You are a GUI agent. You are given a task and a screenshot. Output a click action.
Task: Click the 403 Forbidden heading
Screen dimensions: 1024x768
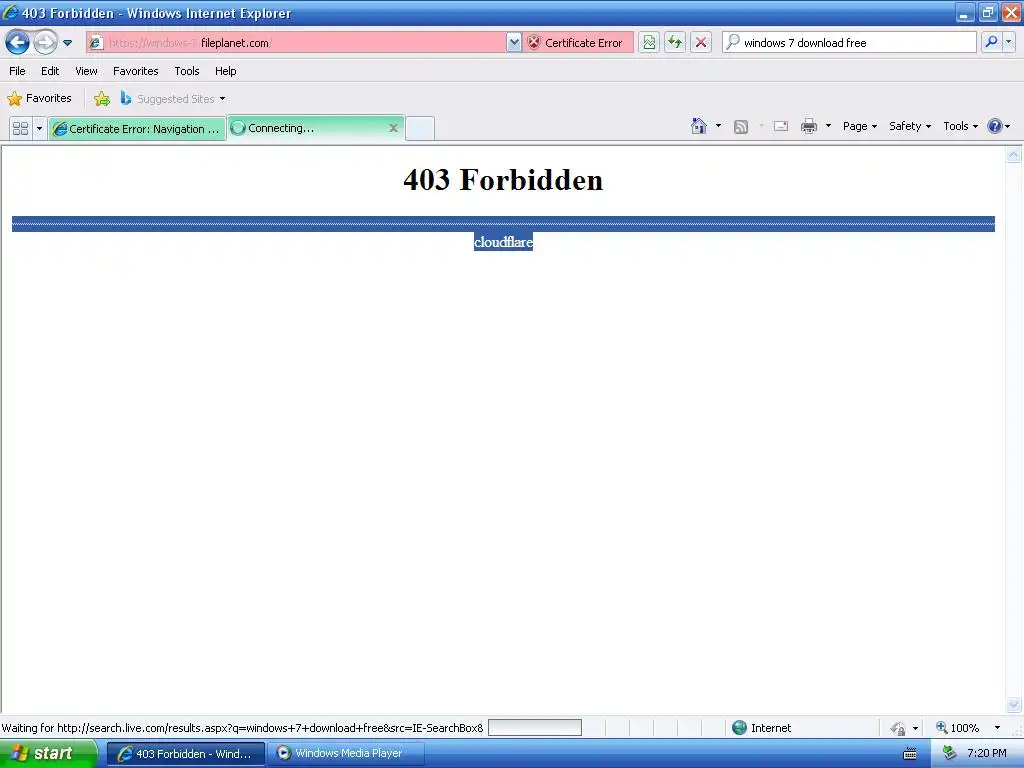(x=503, y=180)
